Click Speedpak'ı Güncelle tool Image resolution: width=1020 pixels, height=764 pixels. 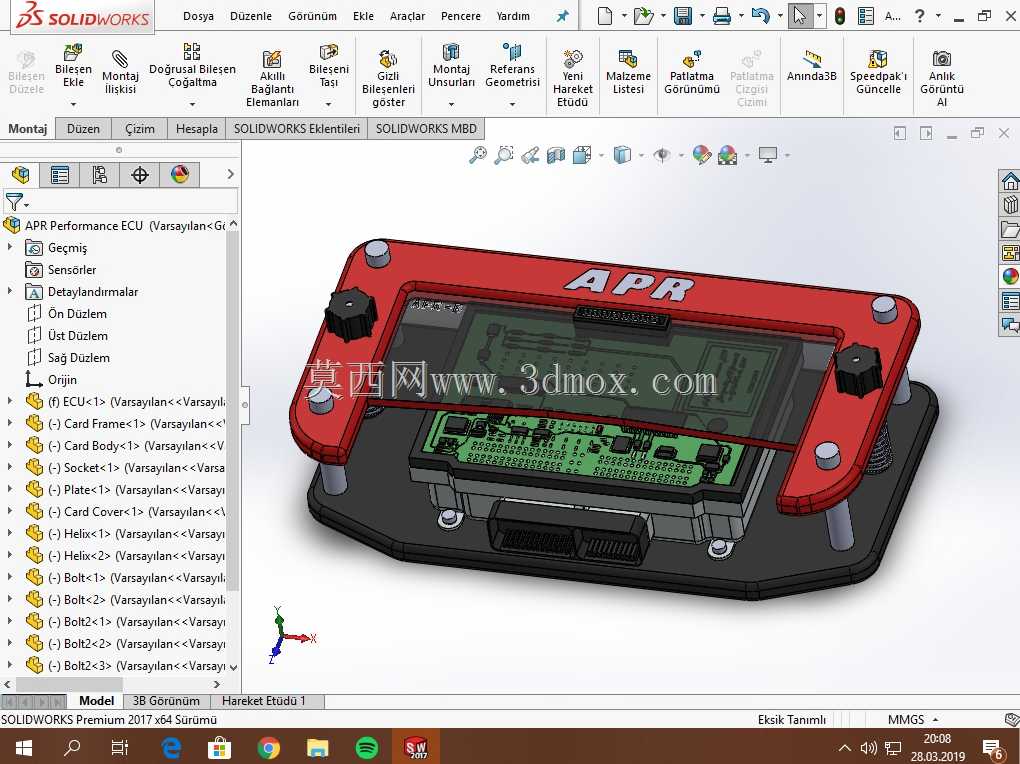878,72
